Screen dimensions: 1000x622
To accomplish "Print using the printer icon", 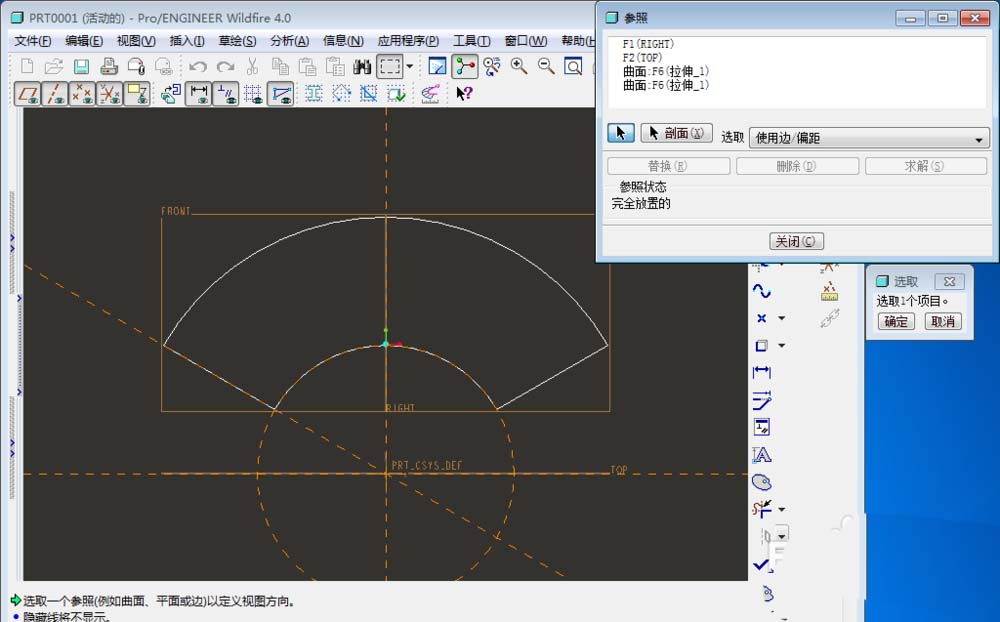I will click(109, 66).
